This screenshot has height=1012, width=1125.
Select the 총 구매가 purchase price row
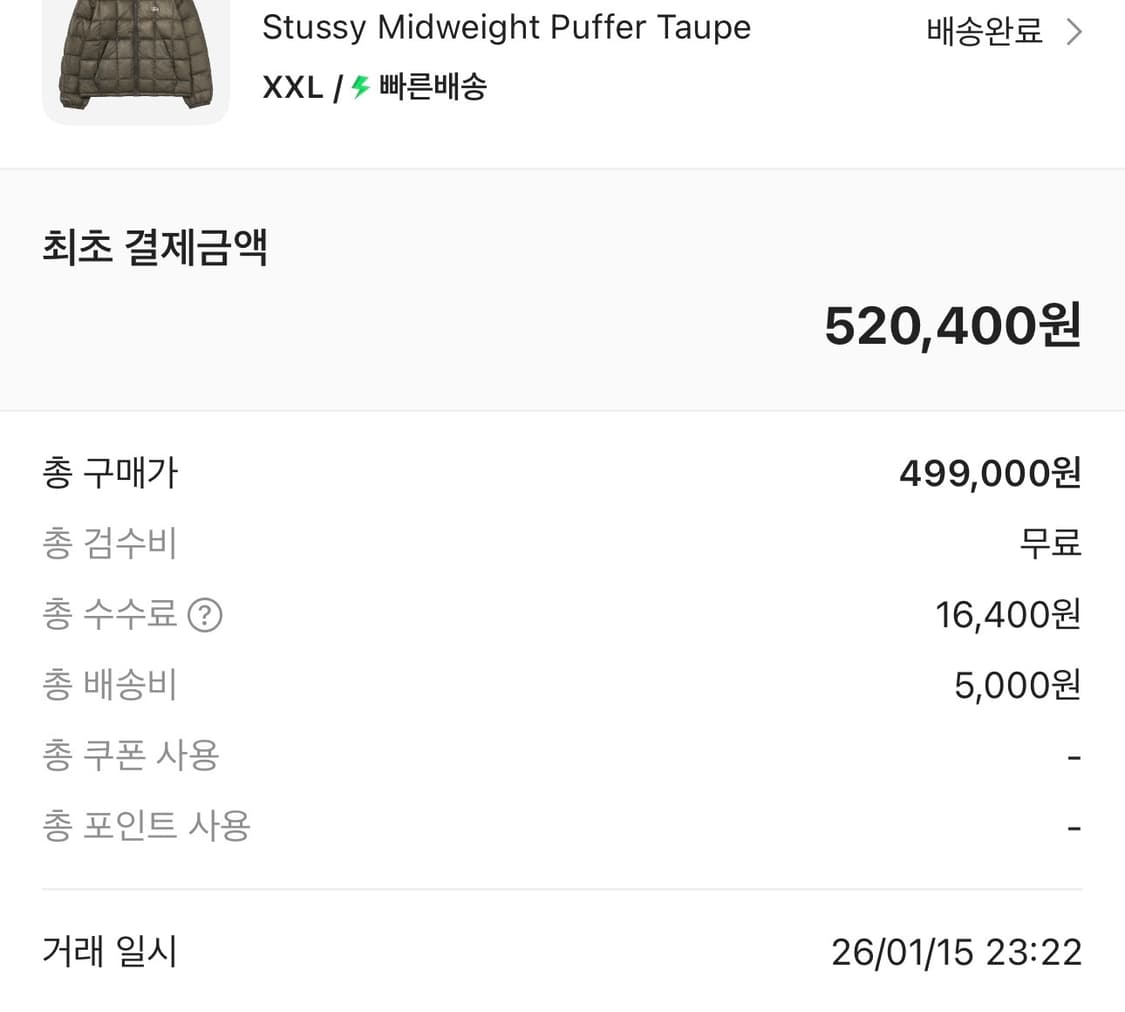(110, 473)
